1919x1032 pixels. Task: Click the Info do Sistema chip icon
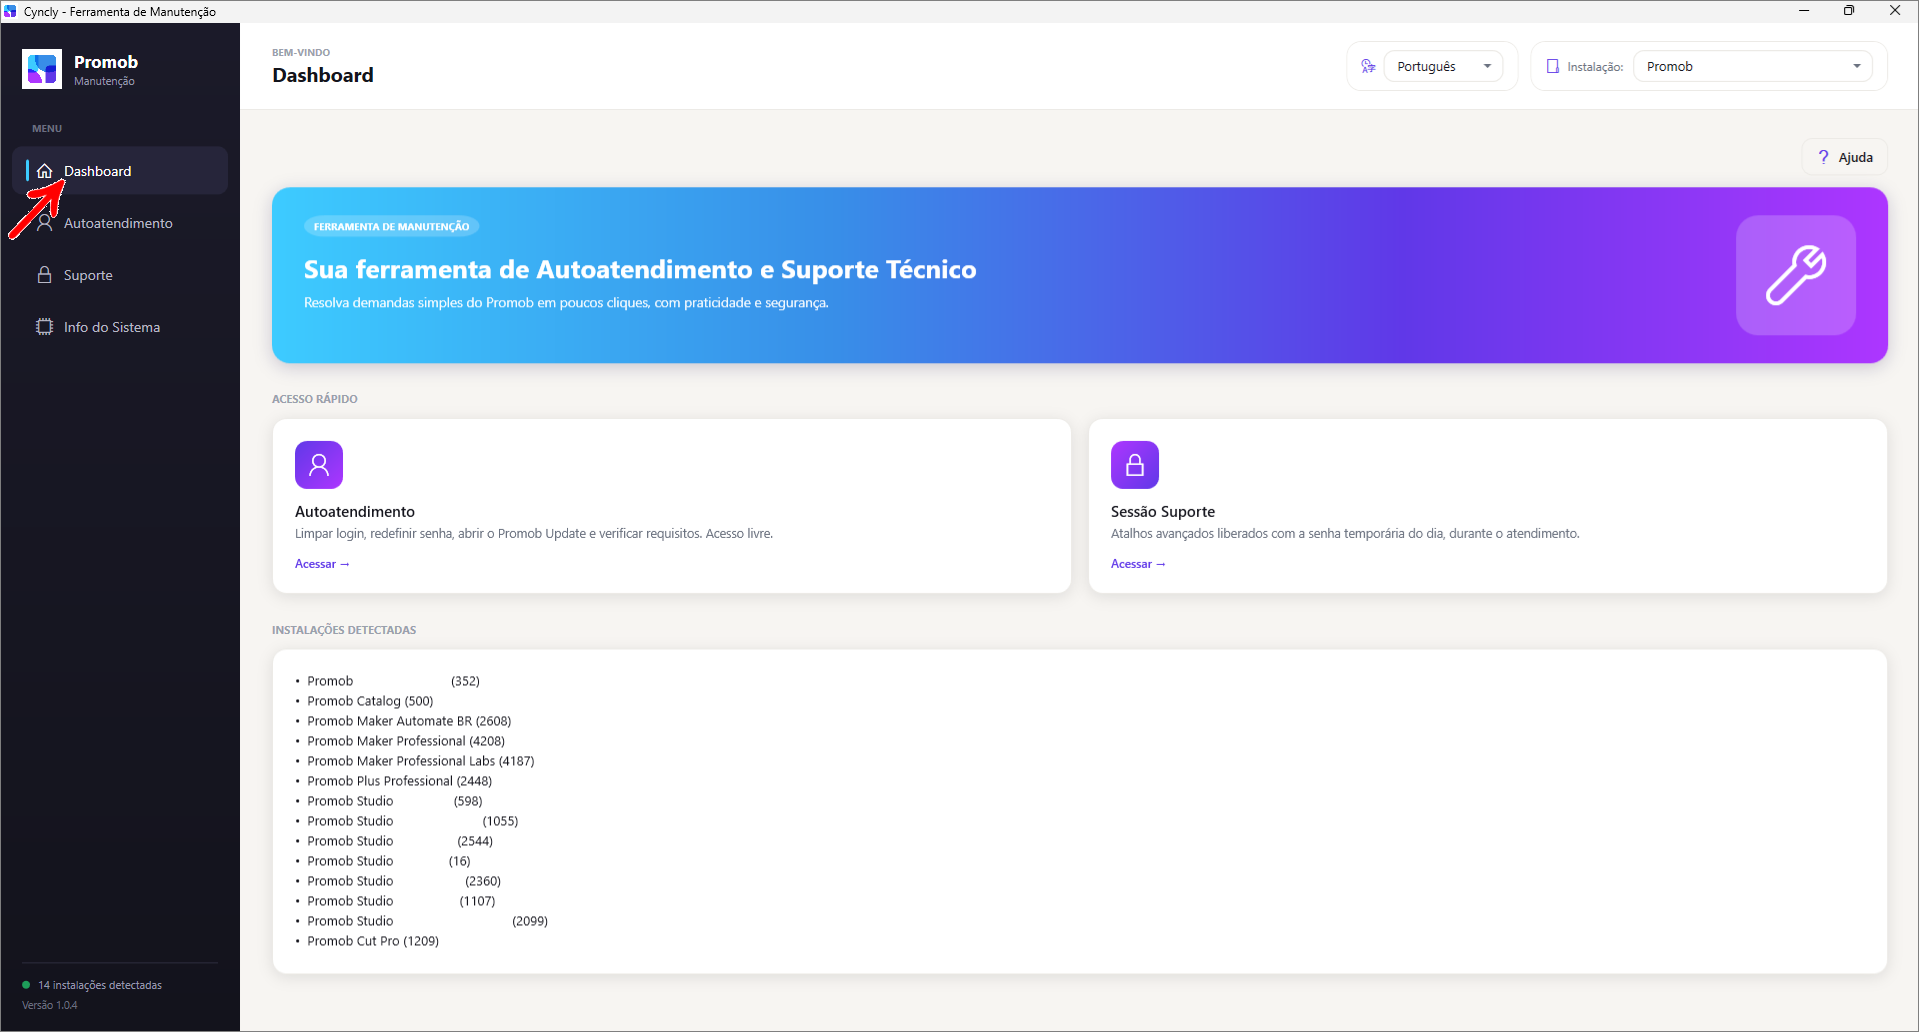[45, 327]
